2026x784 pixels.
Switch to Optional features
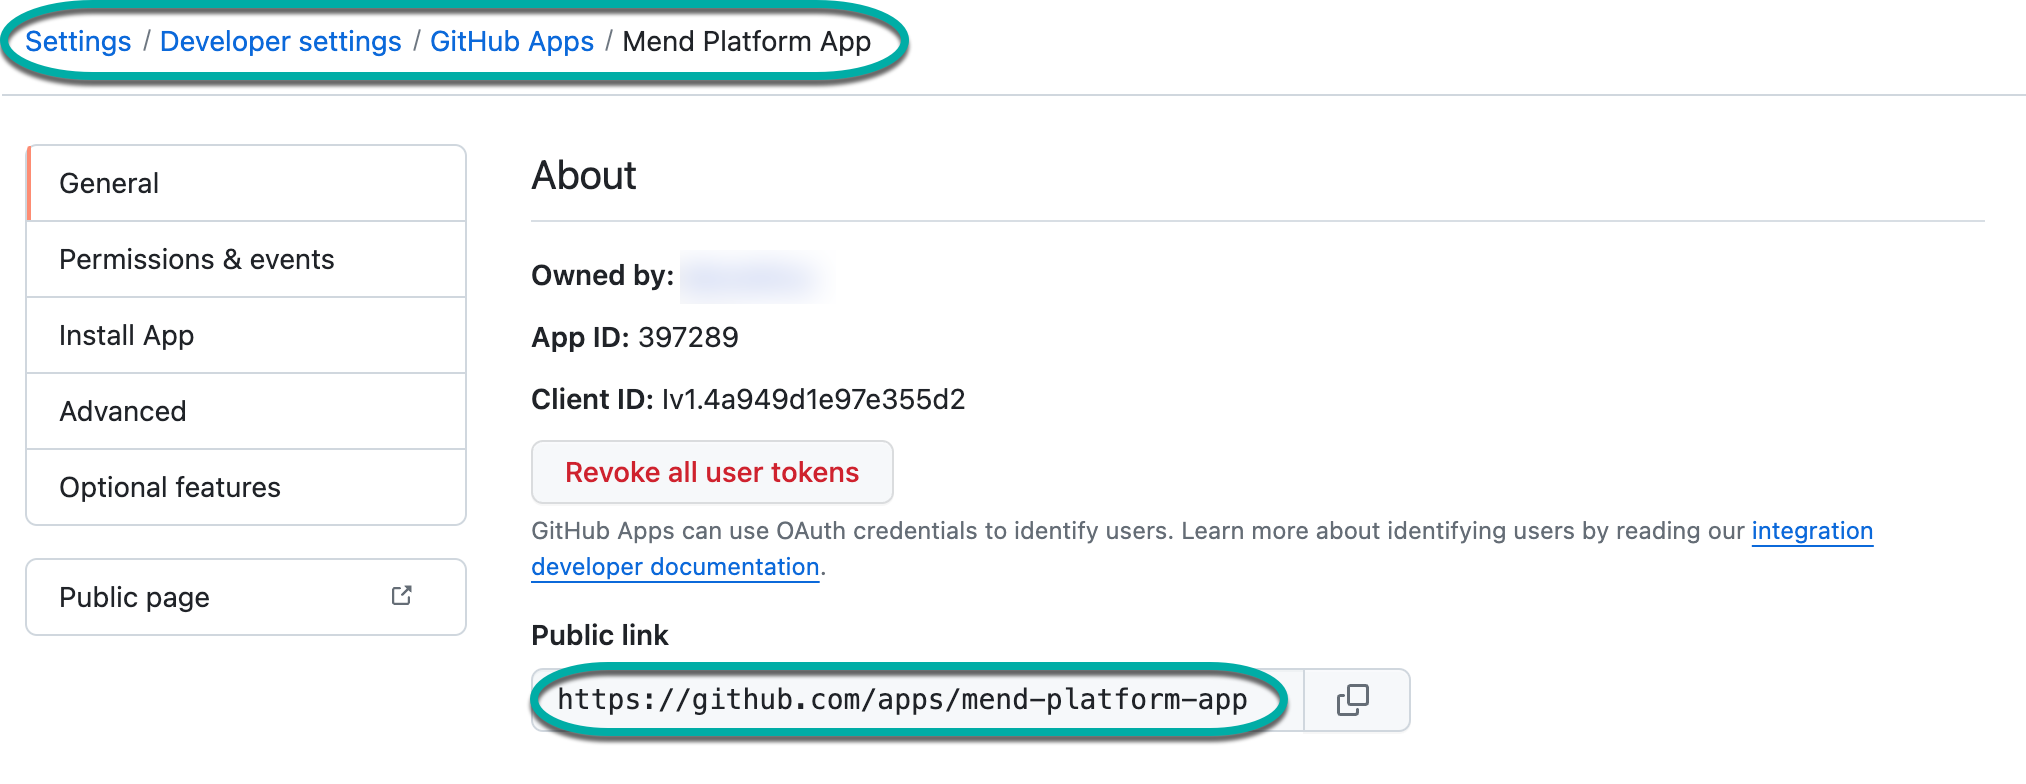tap(169, 487)
